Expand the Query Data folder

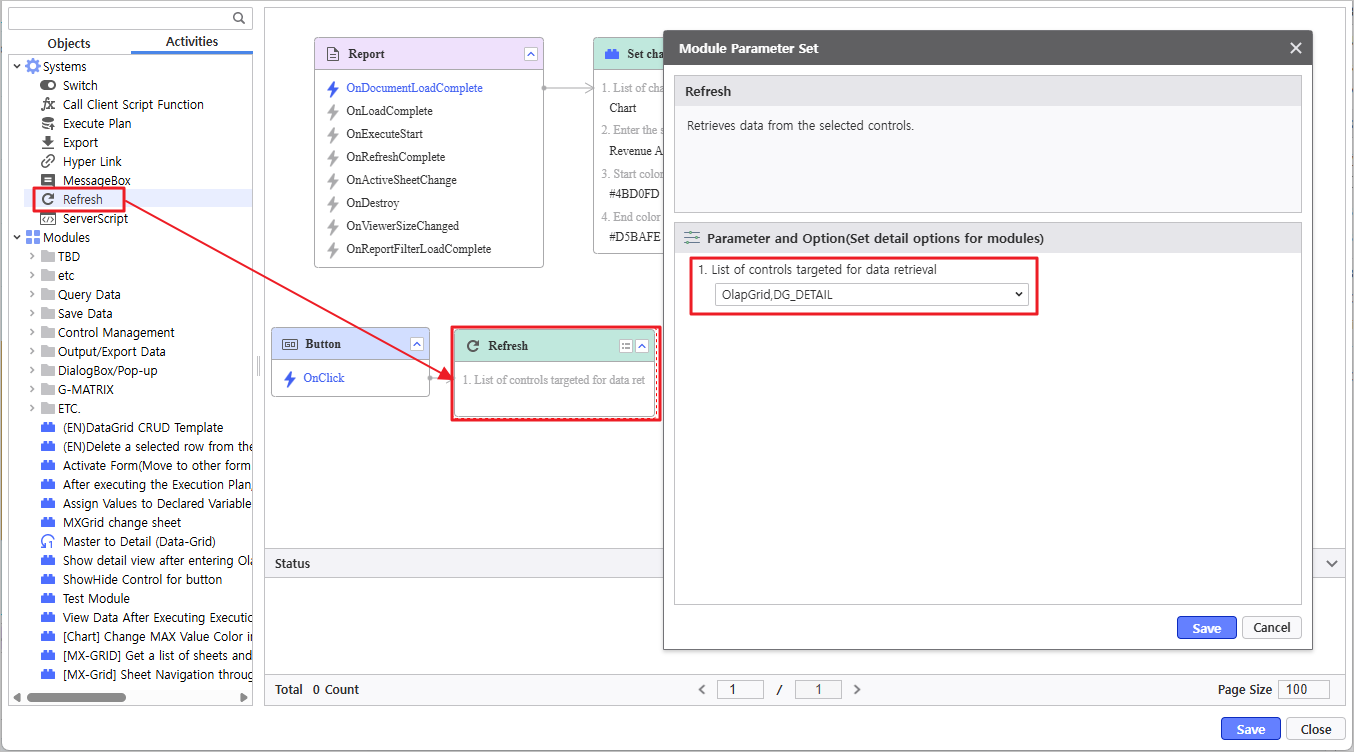click(x=32, y=295)
